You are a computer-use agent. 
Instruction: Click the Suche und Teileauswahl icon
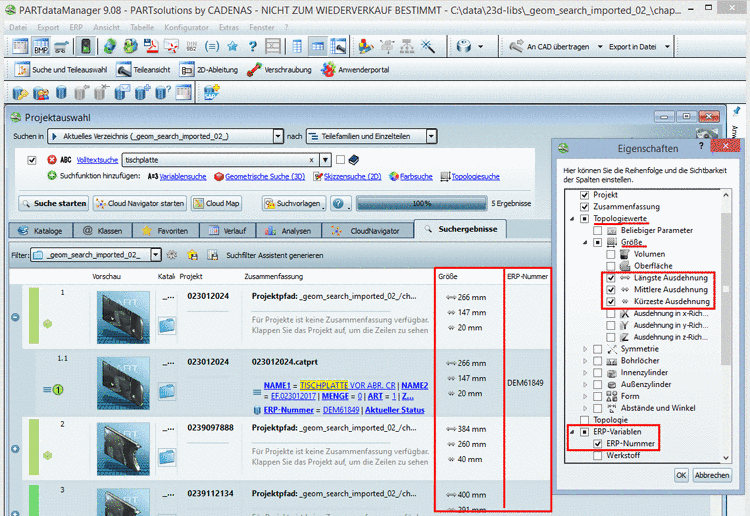pos(22,70)
